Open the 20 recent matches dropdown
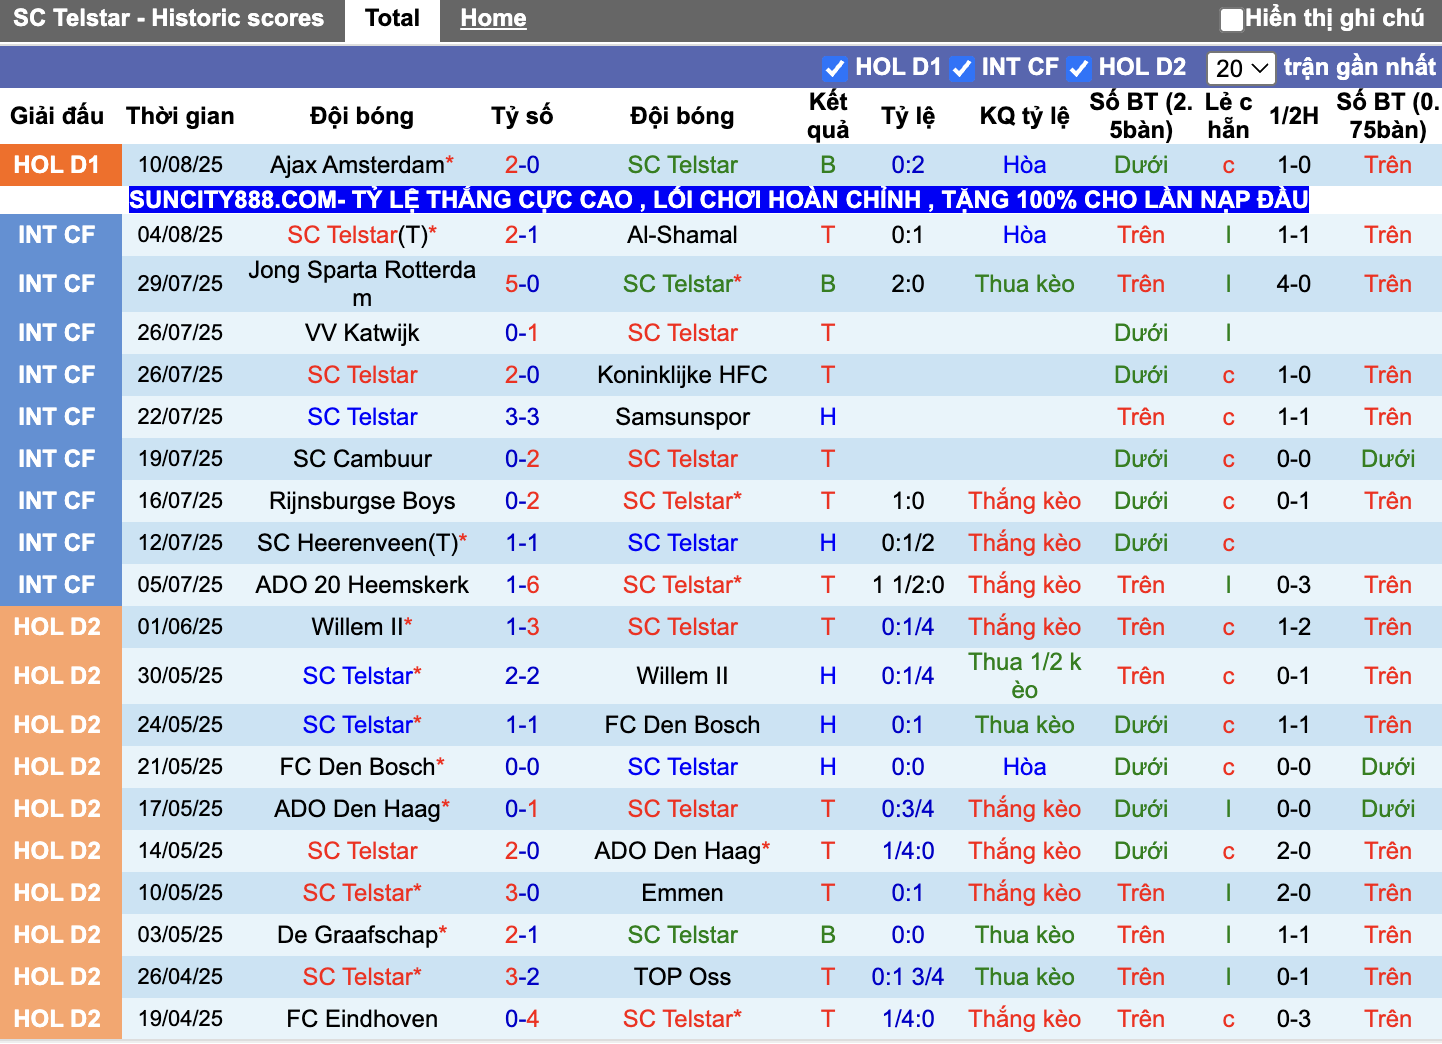The height and width of the screenshot is (1044, 1442). pyautogui.click(x=1241, y=68)
